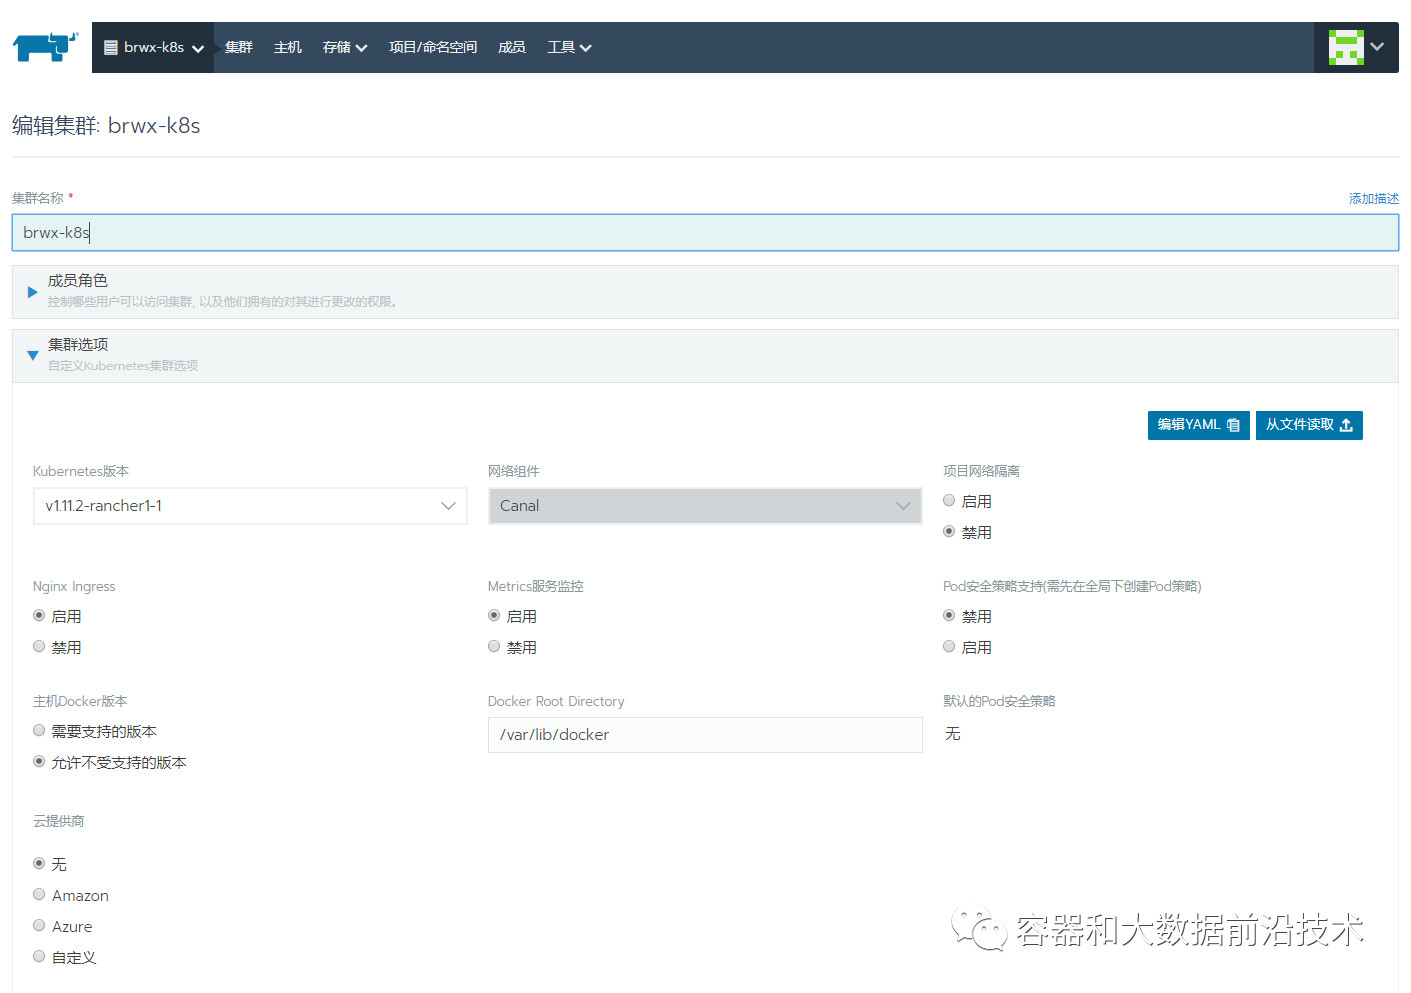Screen dimensions: 1411x993
Task: Select 启用 for Pod安全策略支持
Action: 949,647
